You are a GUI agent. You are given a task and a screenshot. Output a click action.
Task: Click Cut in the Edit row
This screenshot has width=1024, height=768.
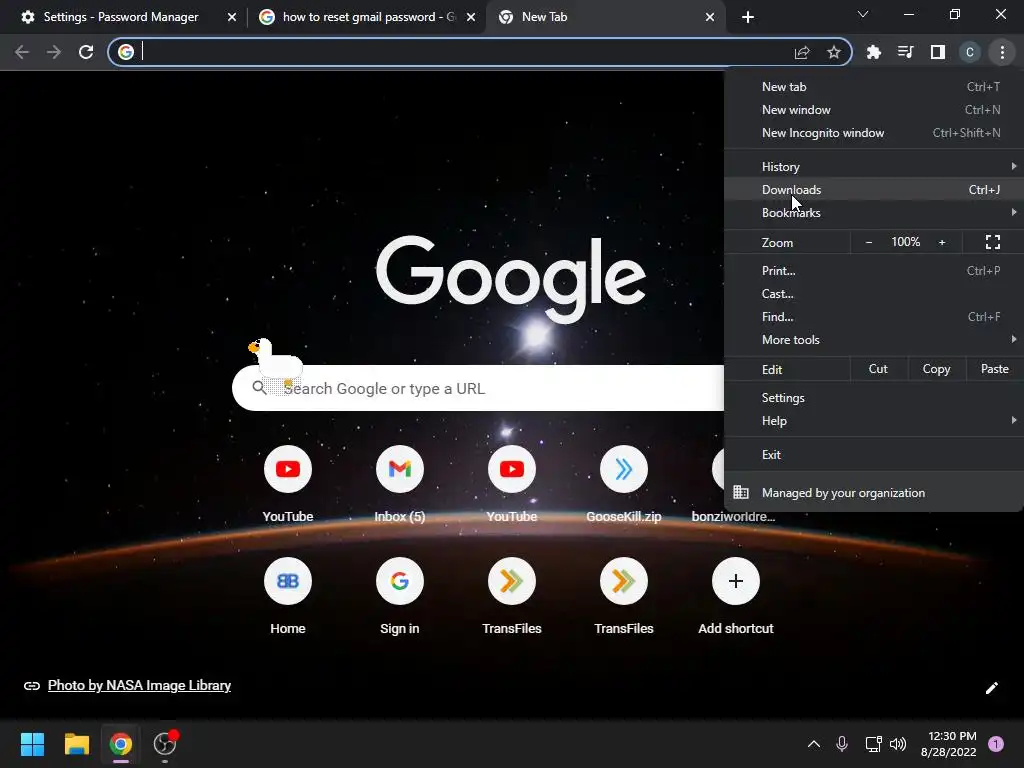tap(878, 369)
